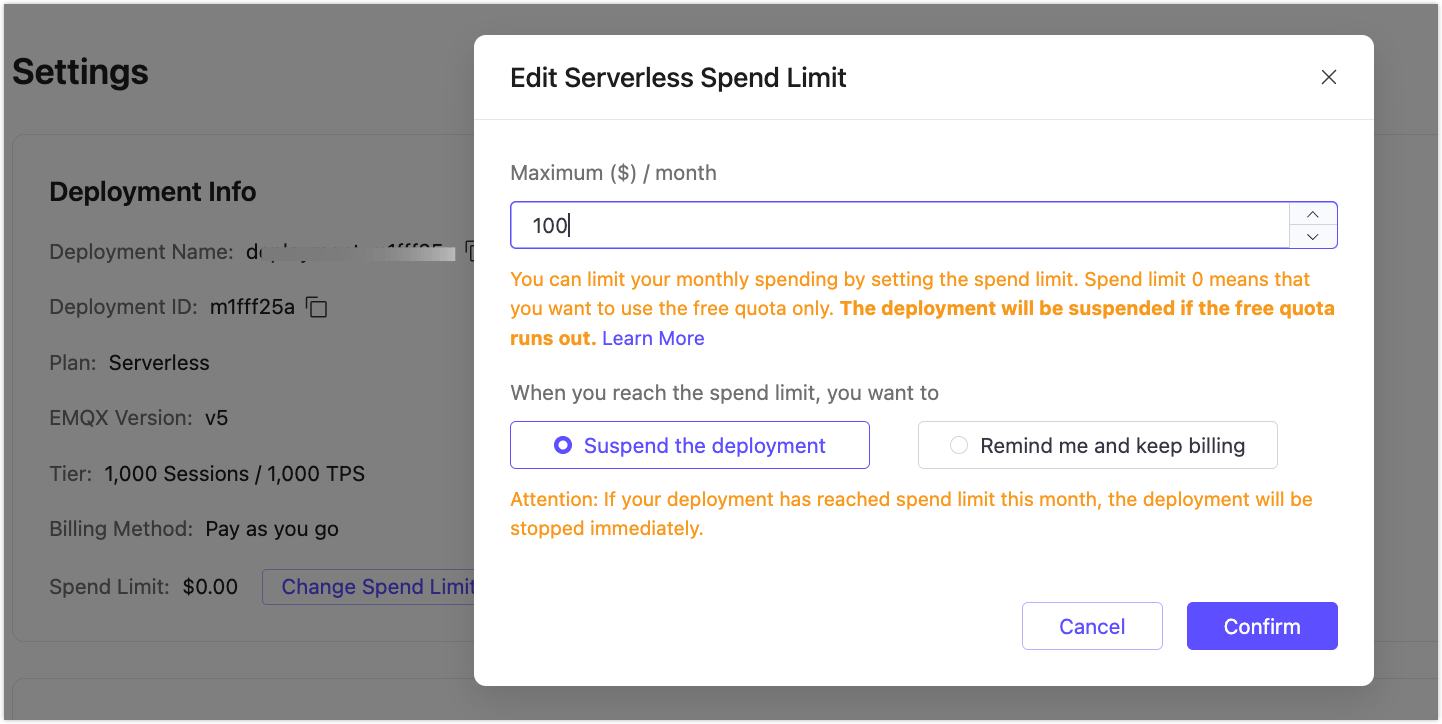Select the Suspend the deployment option
The height and width of the screenshot is (724, 1442).
tap(689, 444)
